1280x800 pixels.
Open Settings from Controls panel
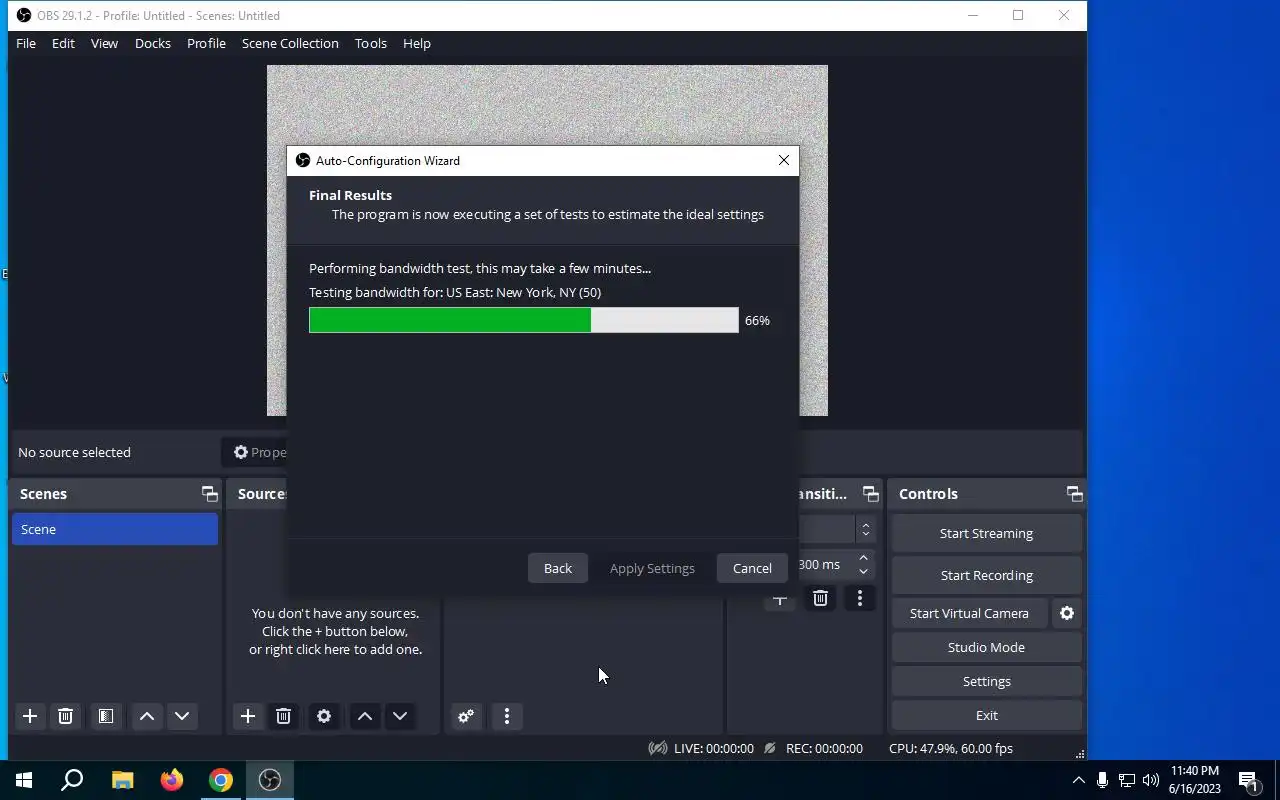(x=986, y=681)
